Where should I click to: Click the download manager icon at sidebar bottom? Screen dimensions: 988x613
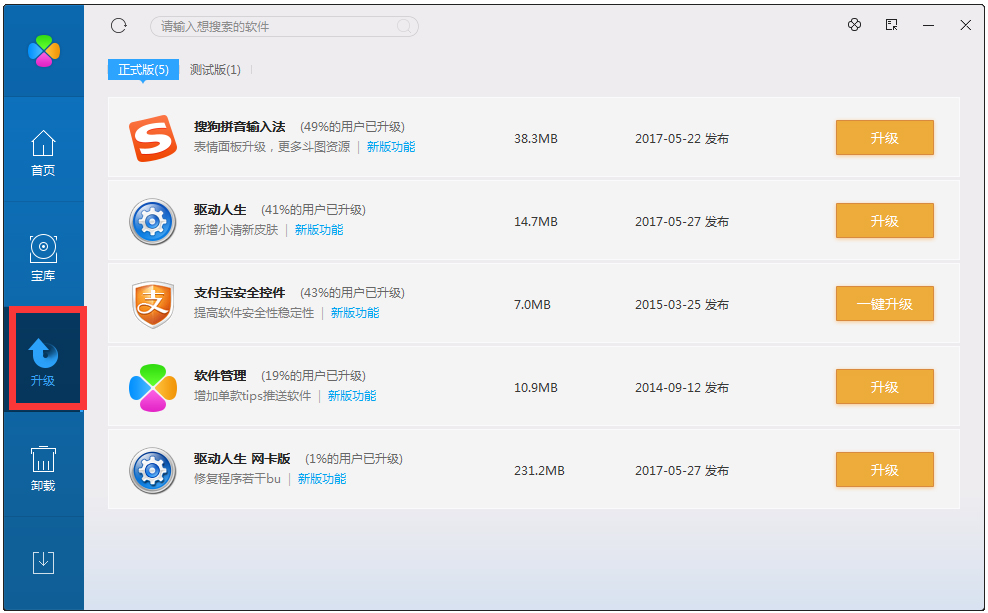[43, 563]
